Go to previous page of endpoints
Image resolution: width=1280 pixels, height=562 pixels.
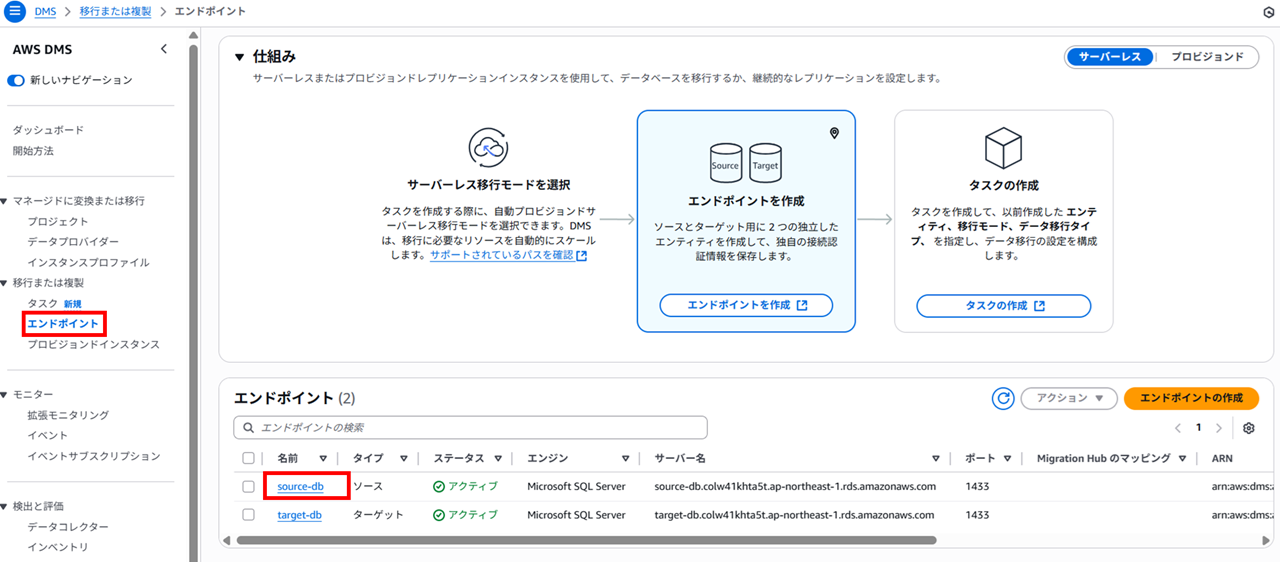pyautogui.click(x=1178, y=428)
